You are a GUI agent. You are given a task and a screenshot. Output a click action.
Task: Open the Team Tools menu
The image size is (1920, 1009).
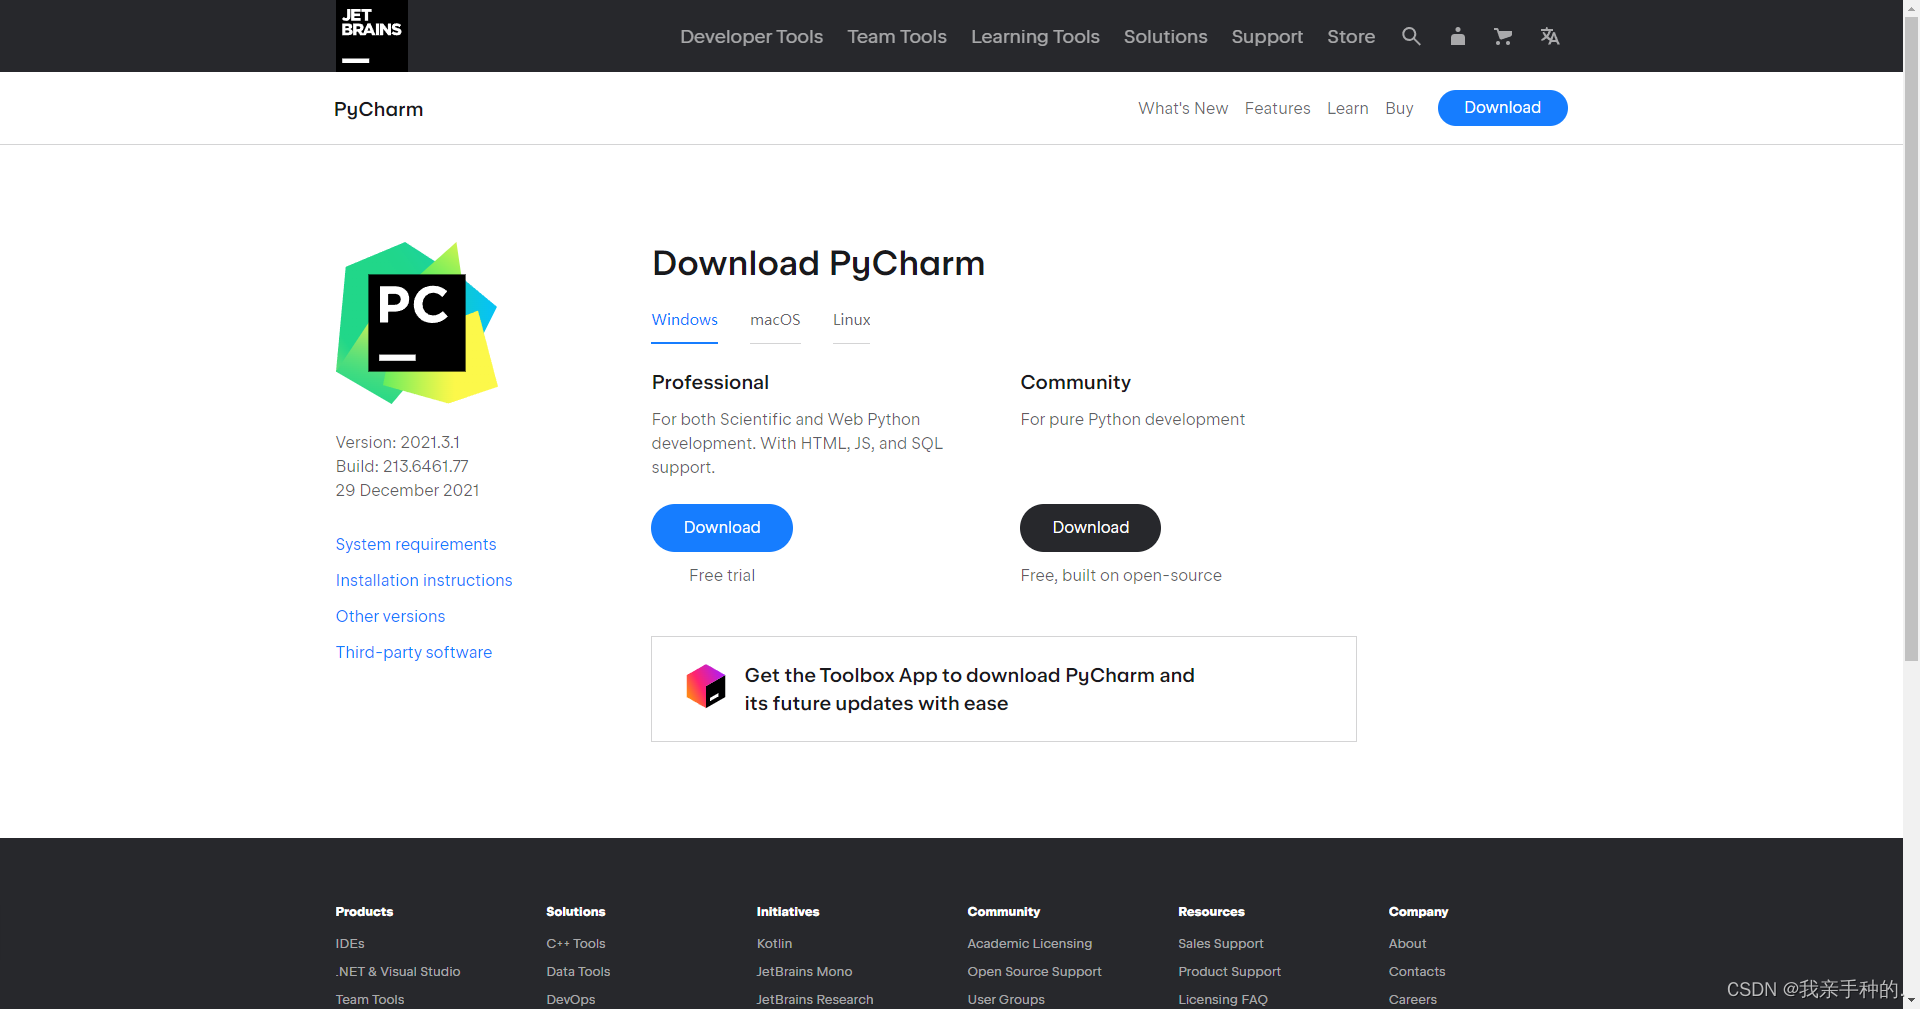point(897,37)
